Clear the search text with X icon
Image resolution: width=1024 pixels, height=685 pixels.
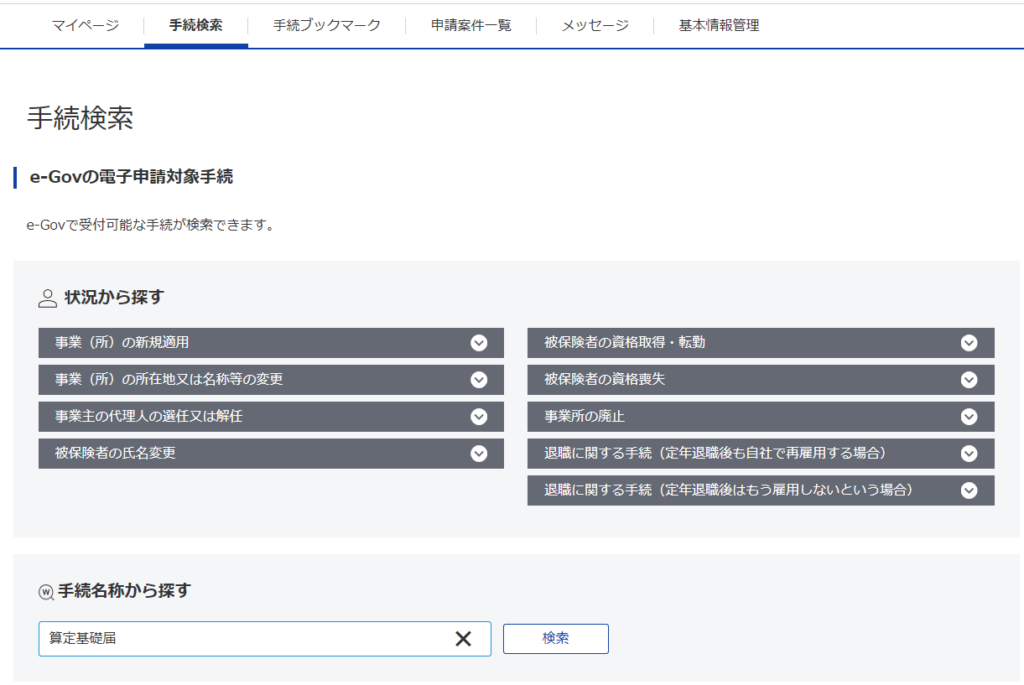463,639
